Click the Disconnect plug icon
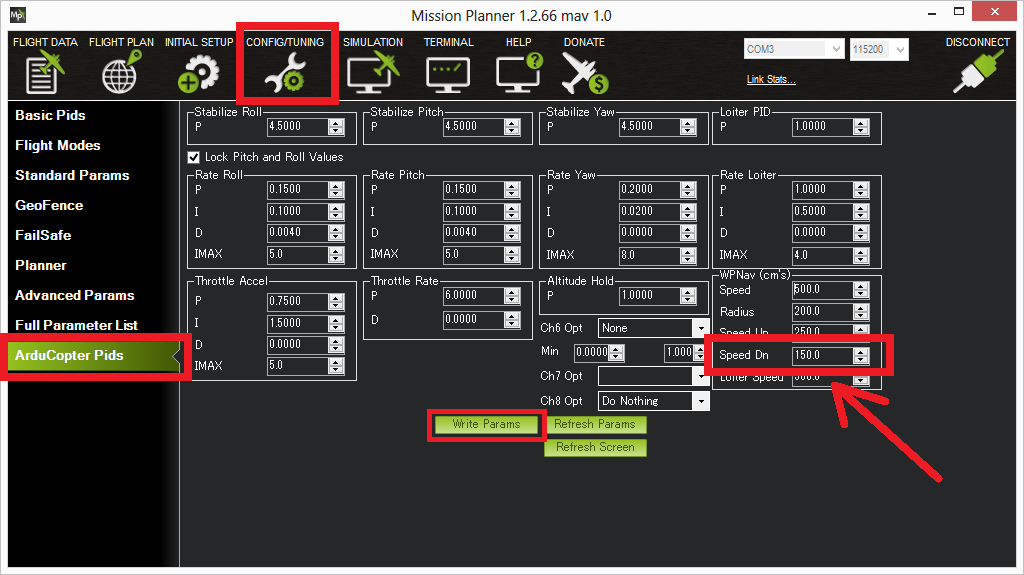This screenshot has width=1024, height=575. click(x=977, y=73)
